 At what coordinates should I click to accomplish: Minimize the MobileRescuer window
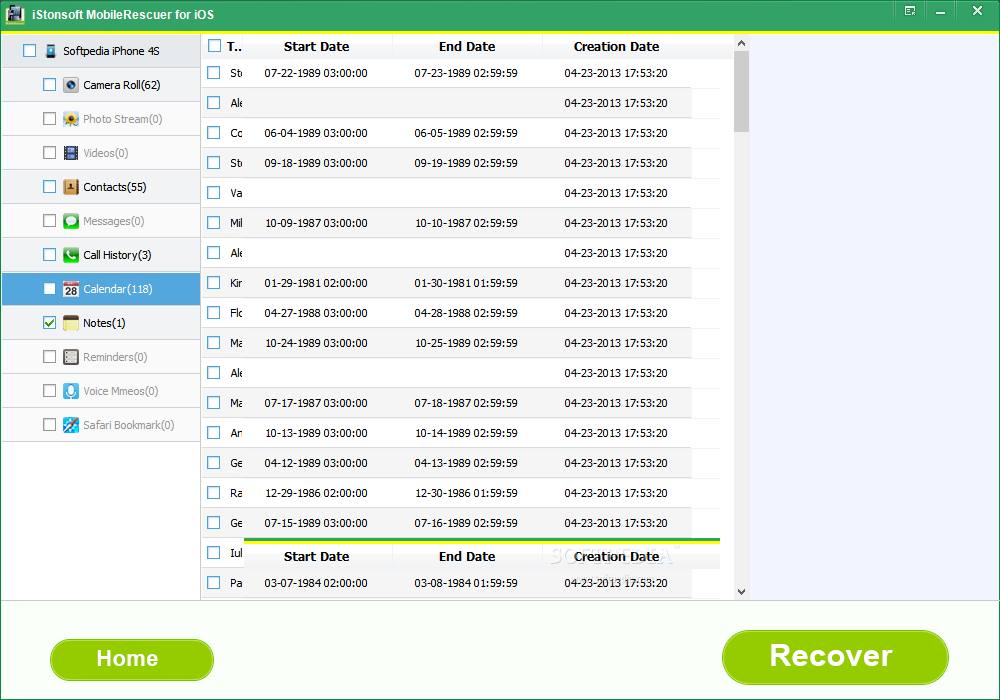(x=940, y=11)
